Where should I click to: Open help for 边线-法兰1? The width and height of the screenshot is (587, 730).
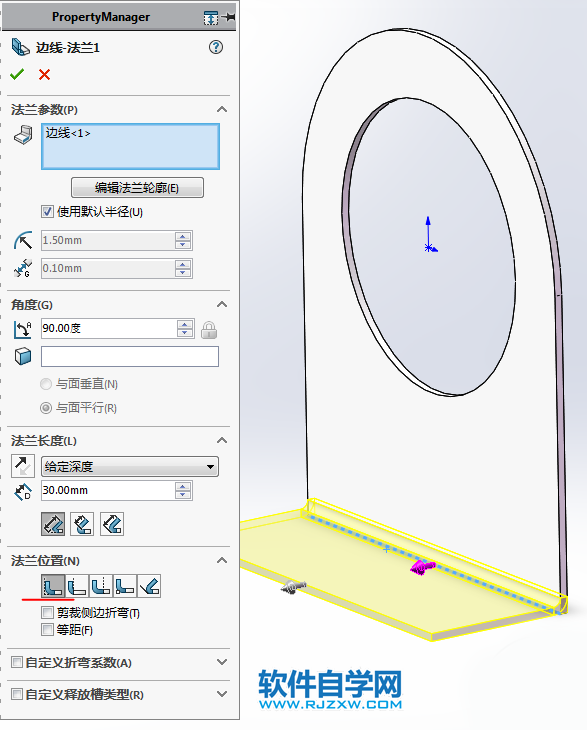coord(216,47)
